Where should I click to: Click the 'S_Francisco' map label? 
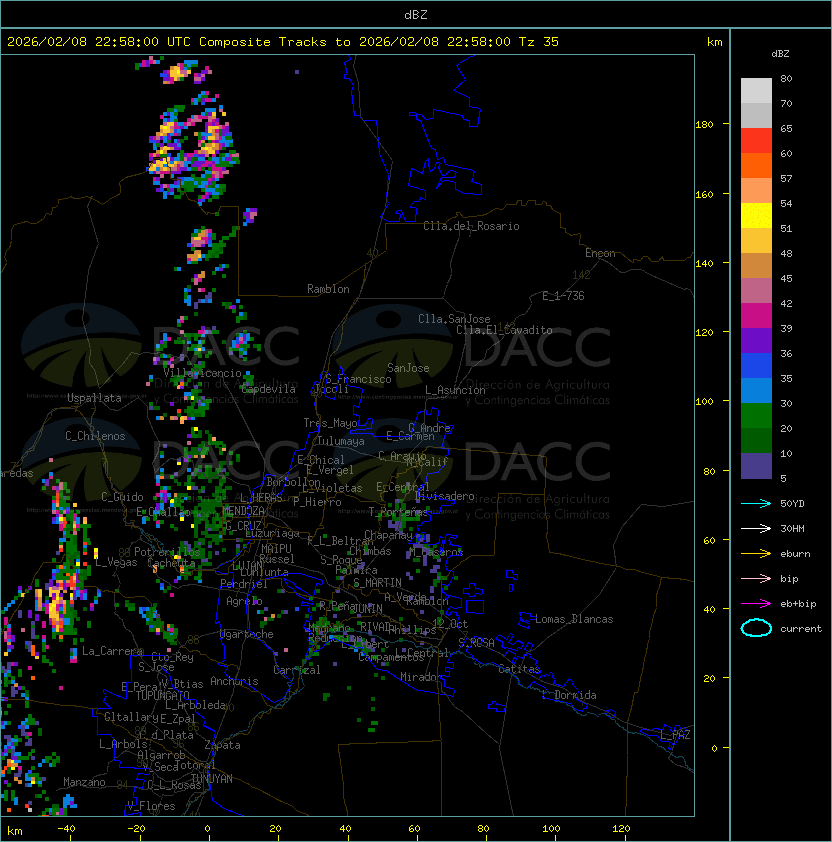(358, 379)
